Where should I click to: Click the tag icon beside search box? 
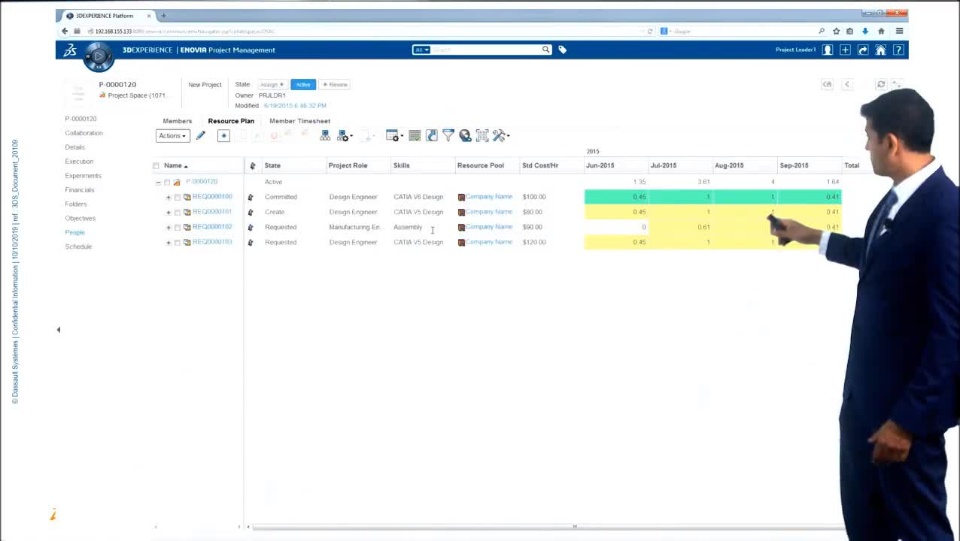pos(562,50)
